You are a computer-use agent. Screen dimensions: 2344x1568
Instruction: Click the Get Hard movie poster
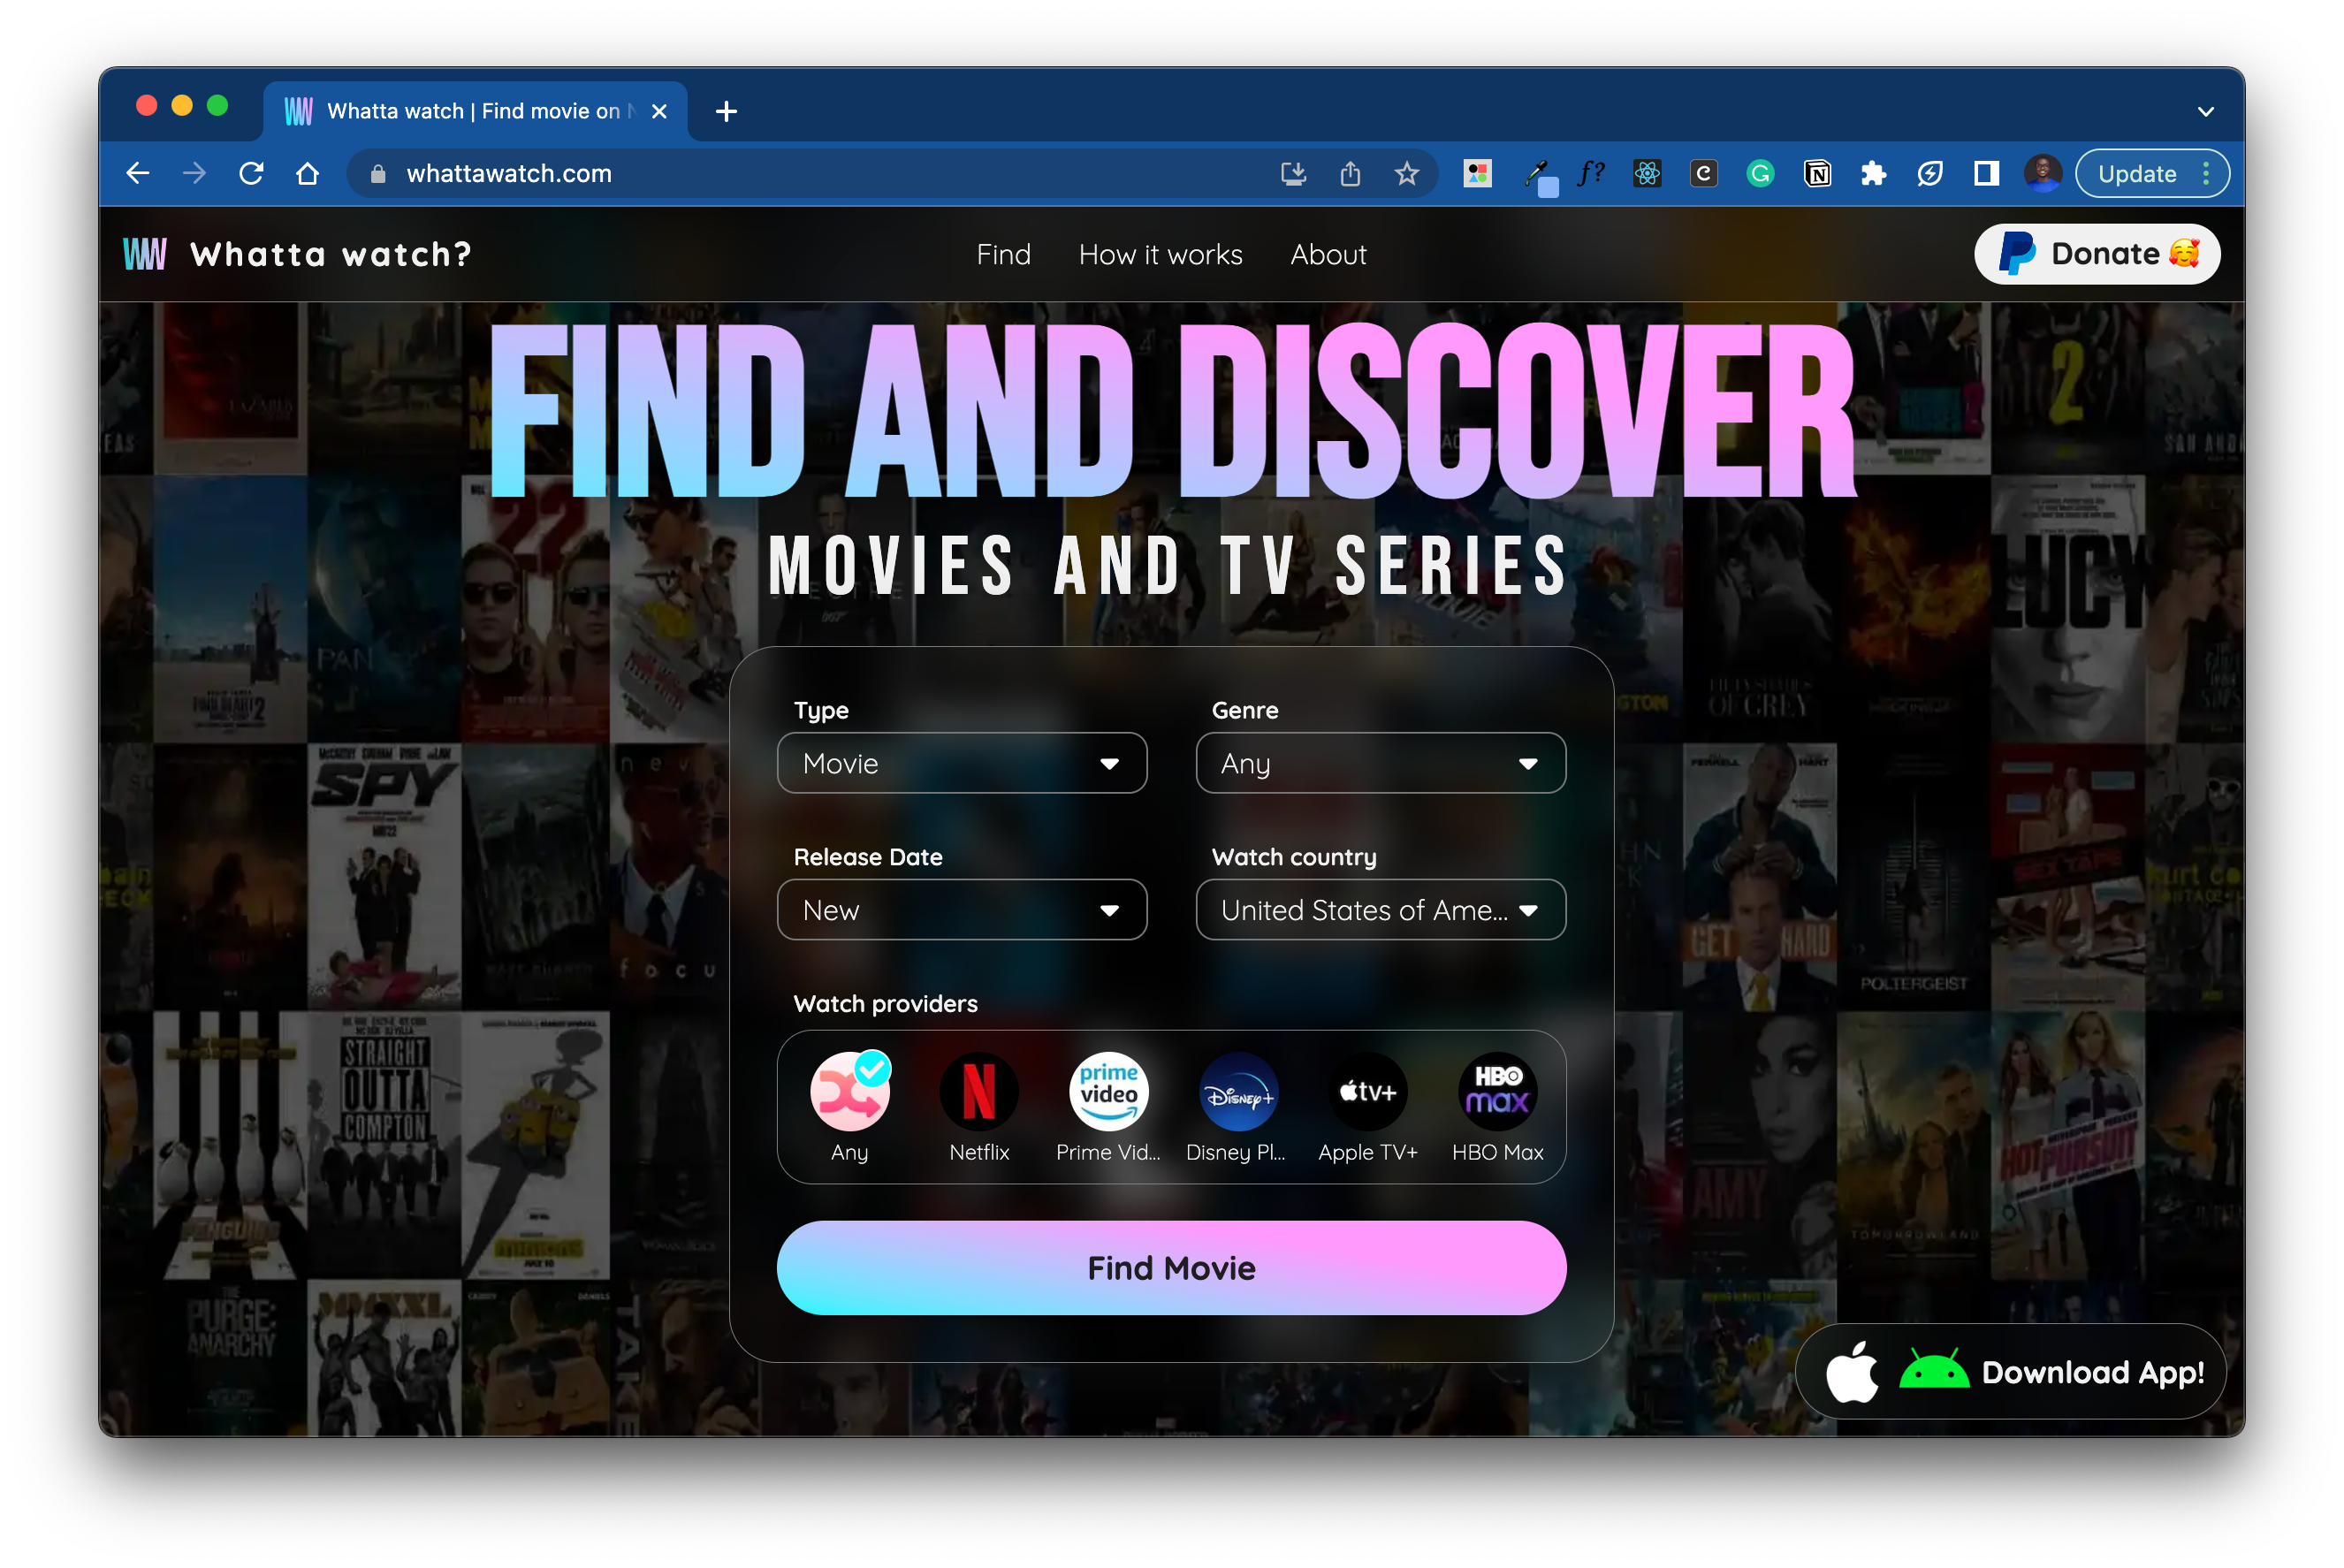coord(1760,876)
